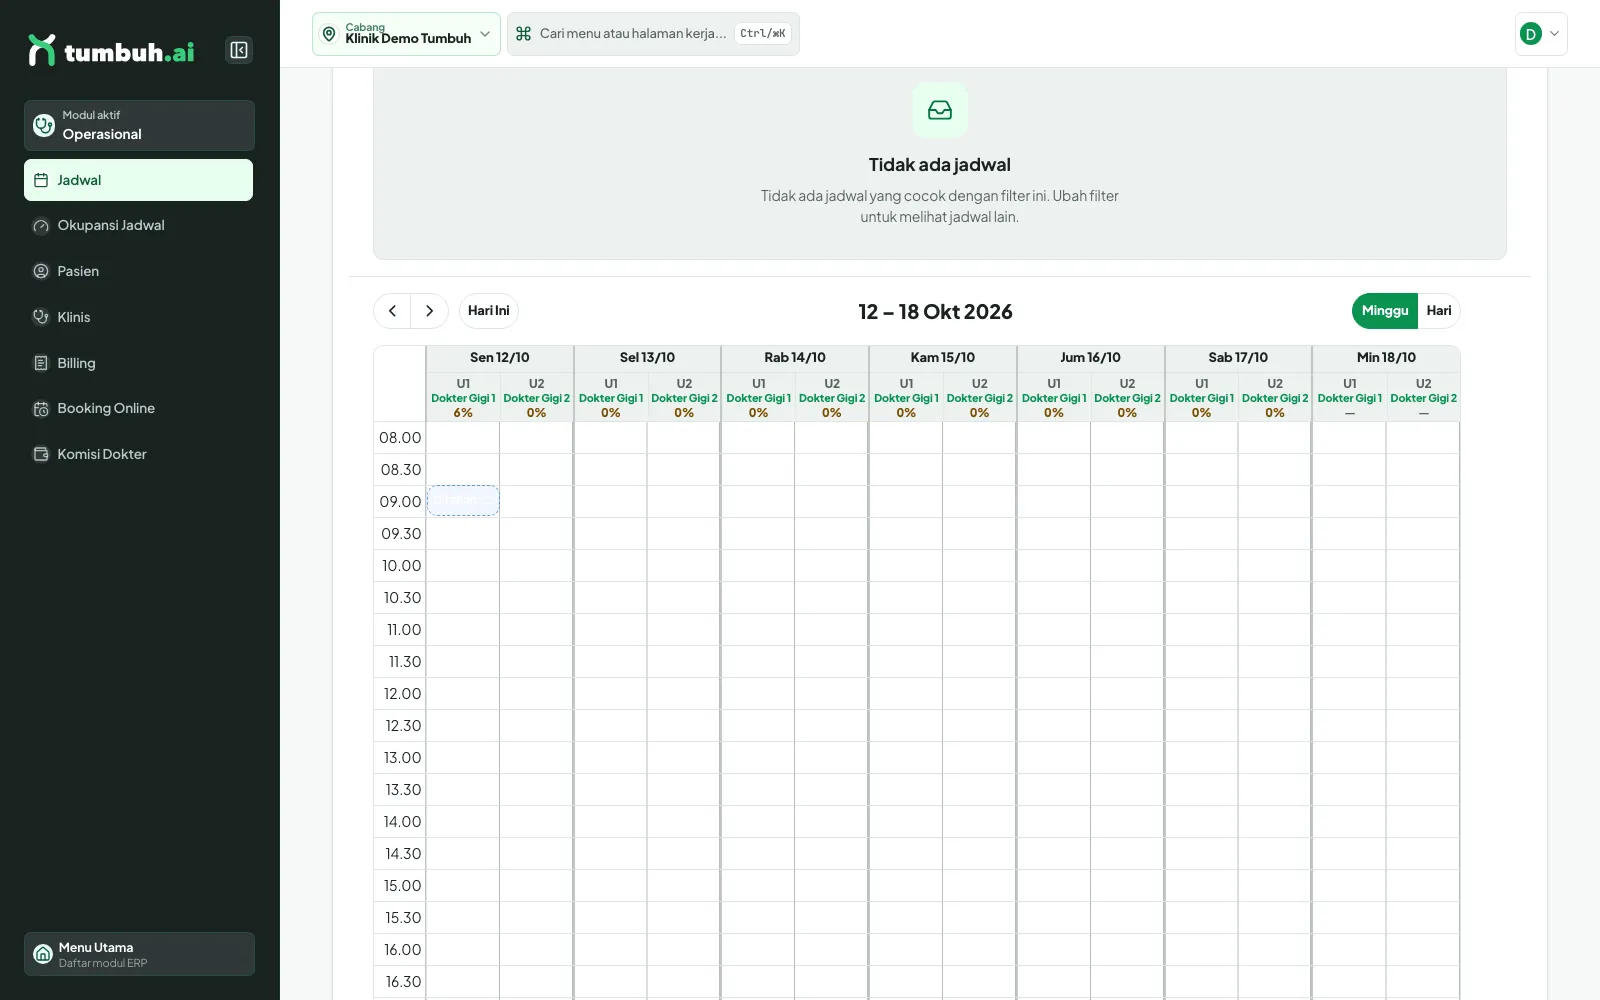The width and height of the screenshot is (1600, 1000).
Task: Click the 10.30 time label
Action: click(402, 598)
